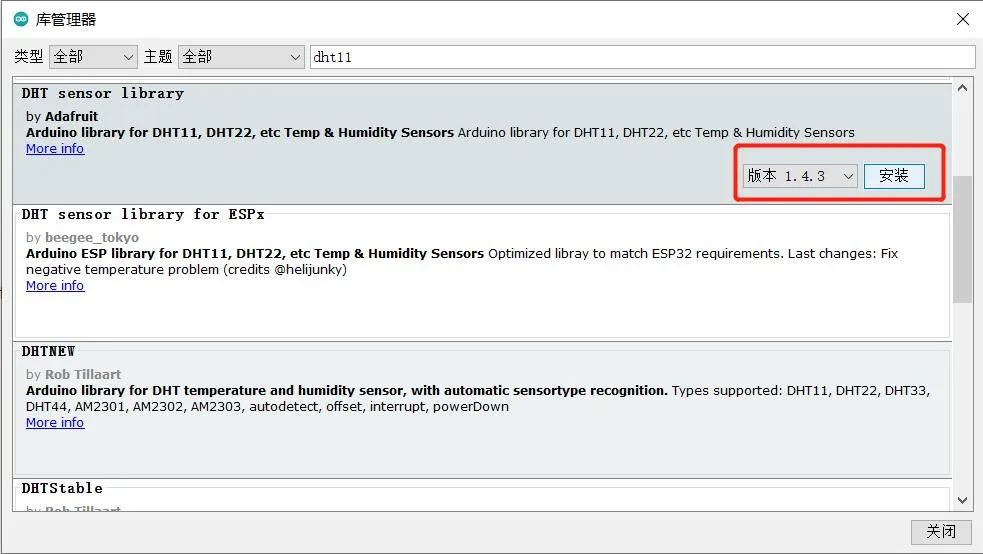Click the Arduino logo in title bar
This screenshot has width=983, height=554.
(x=21, y=19)
